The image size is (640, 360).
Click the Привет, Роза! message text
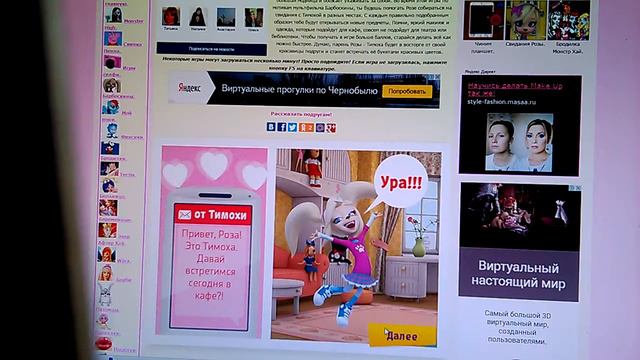(211, 235)
